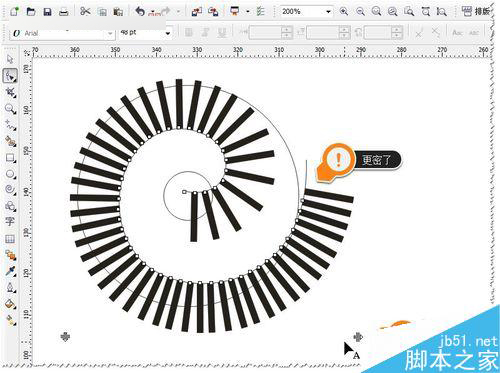Viewport: 500px width, 373px height.
Task: Select the Pick tool
Action: pos(10,59)
